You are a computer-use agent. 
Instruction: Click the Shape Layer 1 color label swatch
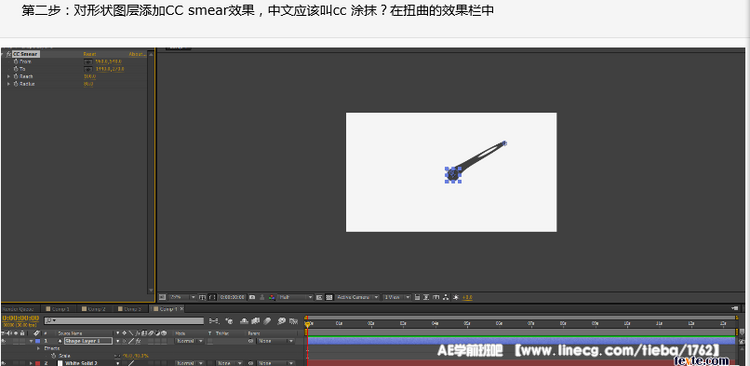[x=37, y=341]
